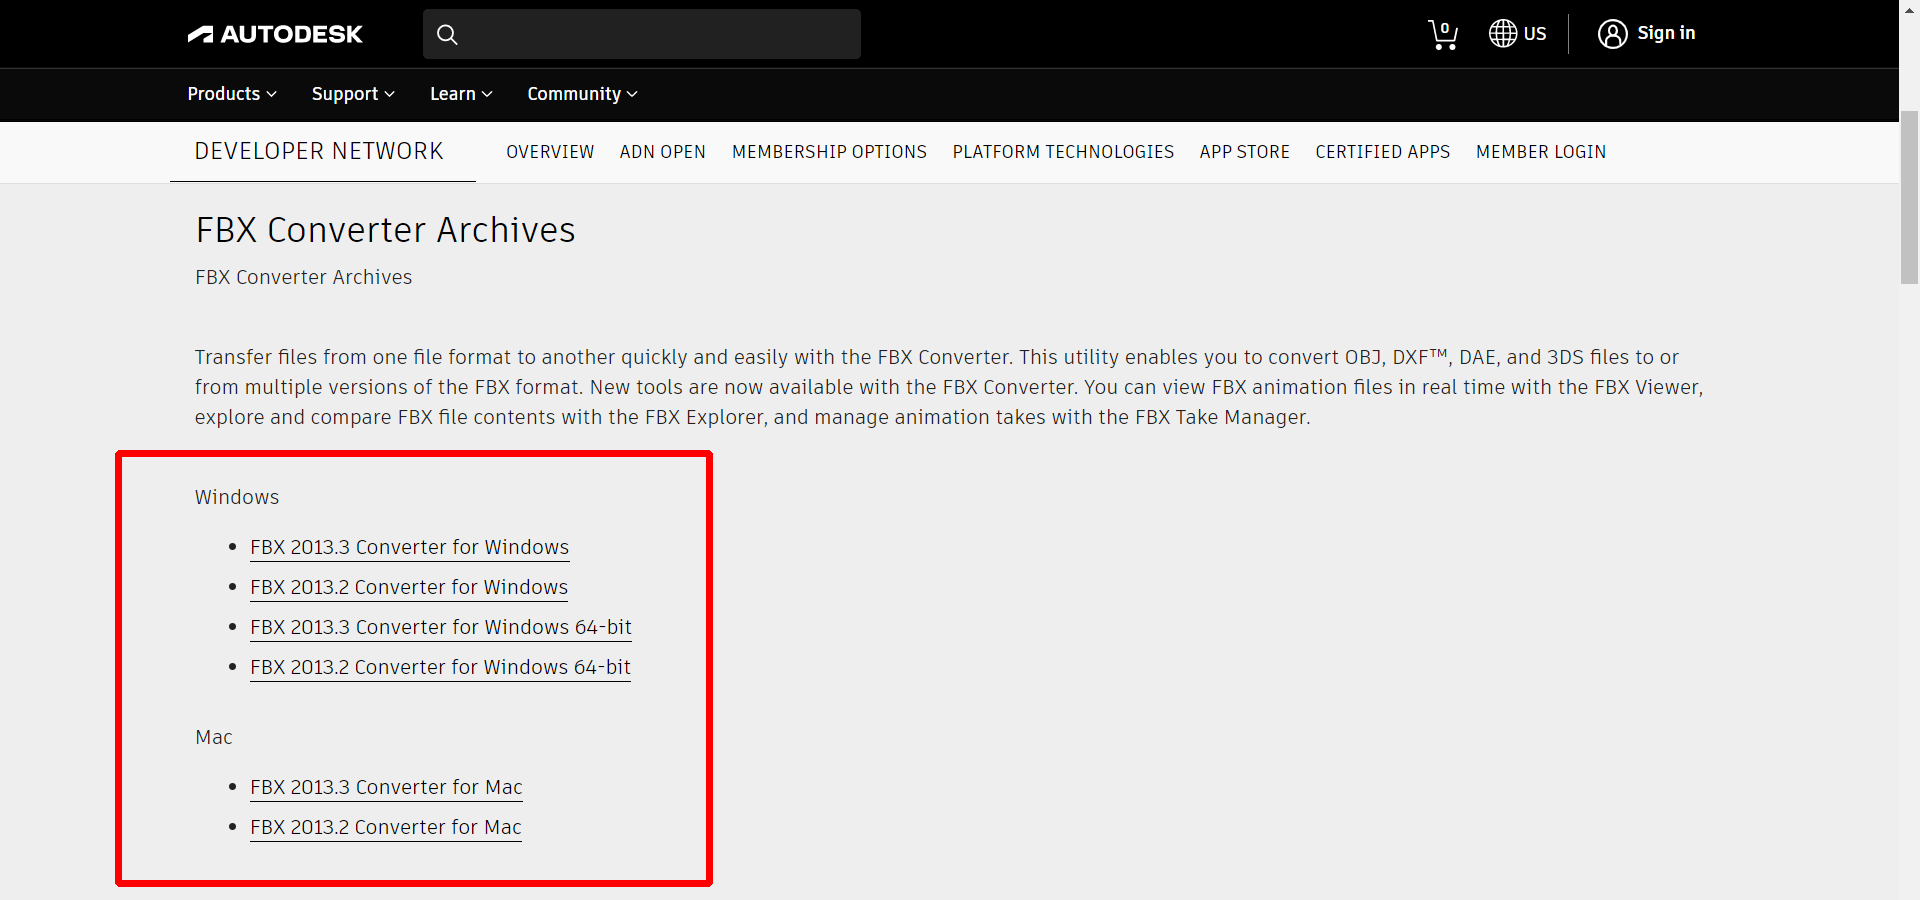Download FBX 2013.3 Converter for Mac
The height and width of the screenshot is (900, 1920).
pyautogui.click(x=386, y=787)
